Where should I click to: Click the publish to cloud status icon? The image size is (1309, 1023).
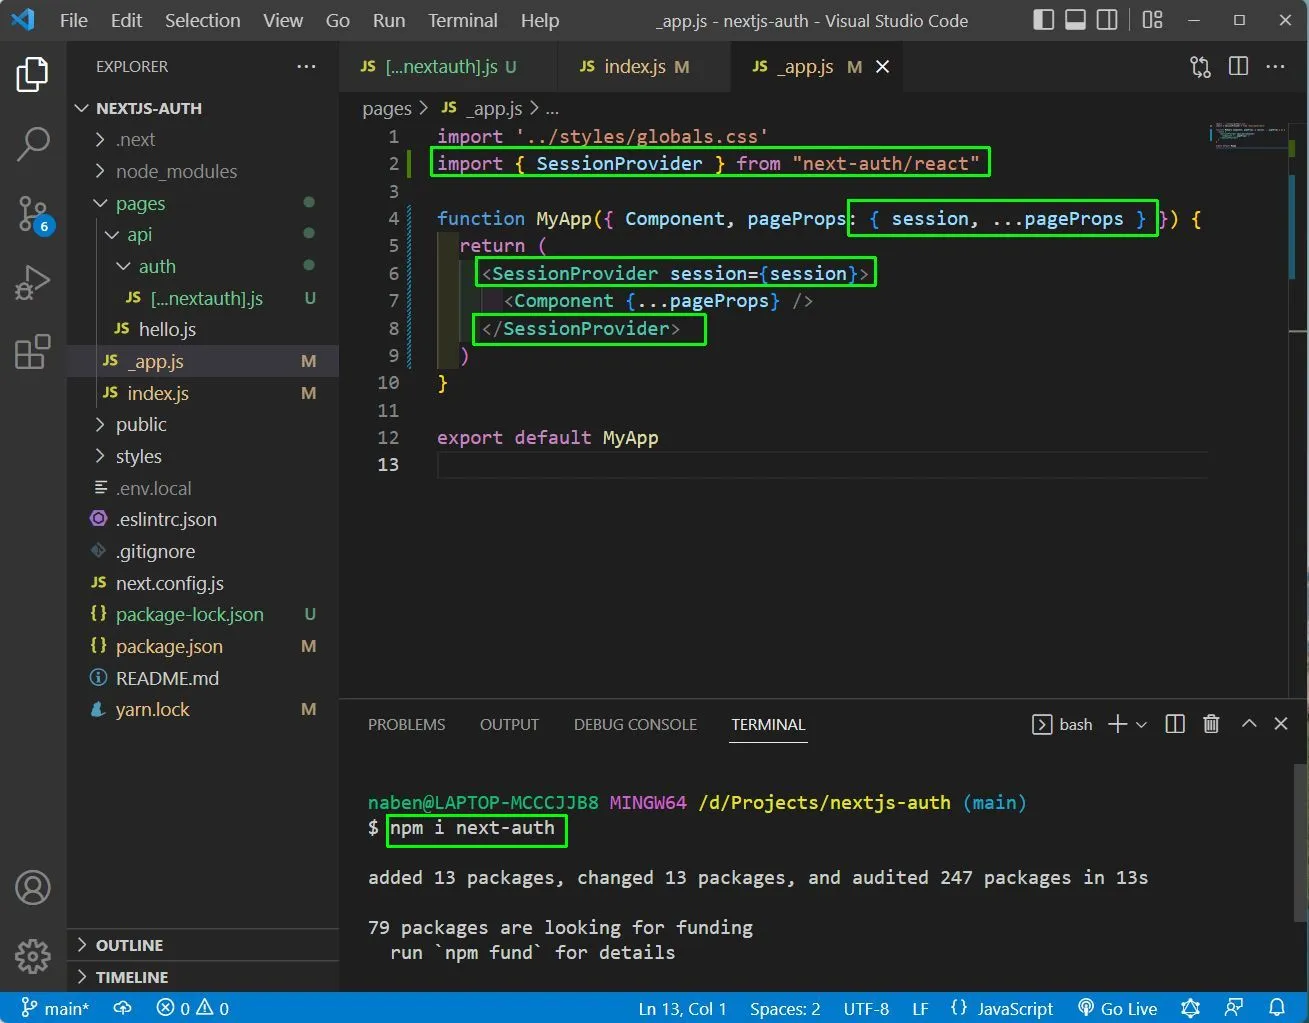(x=122, y=1008)
